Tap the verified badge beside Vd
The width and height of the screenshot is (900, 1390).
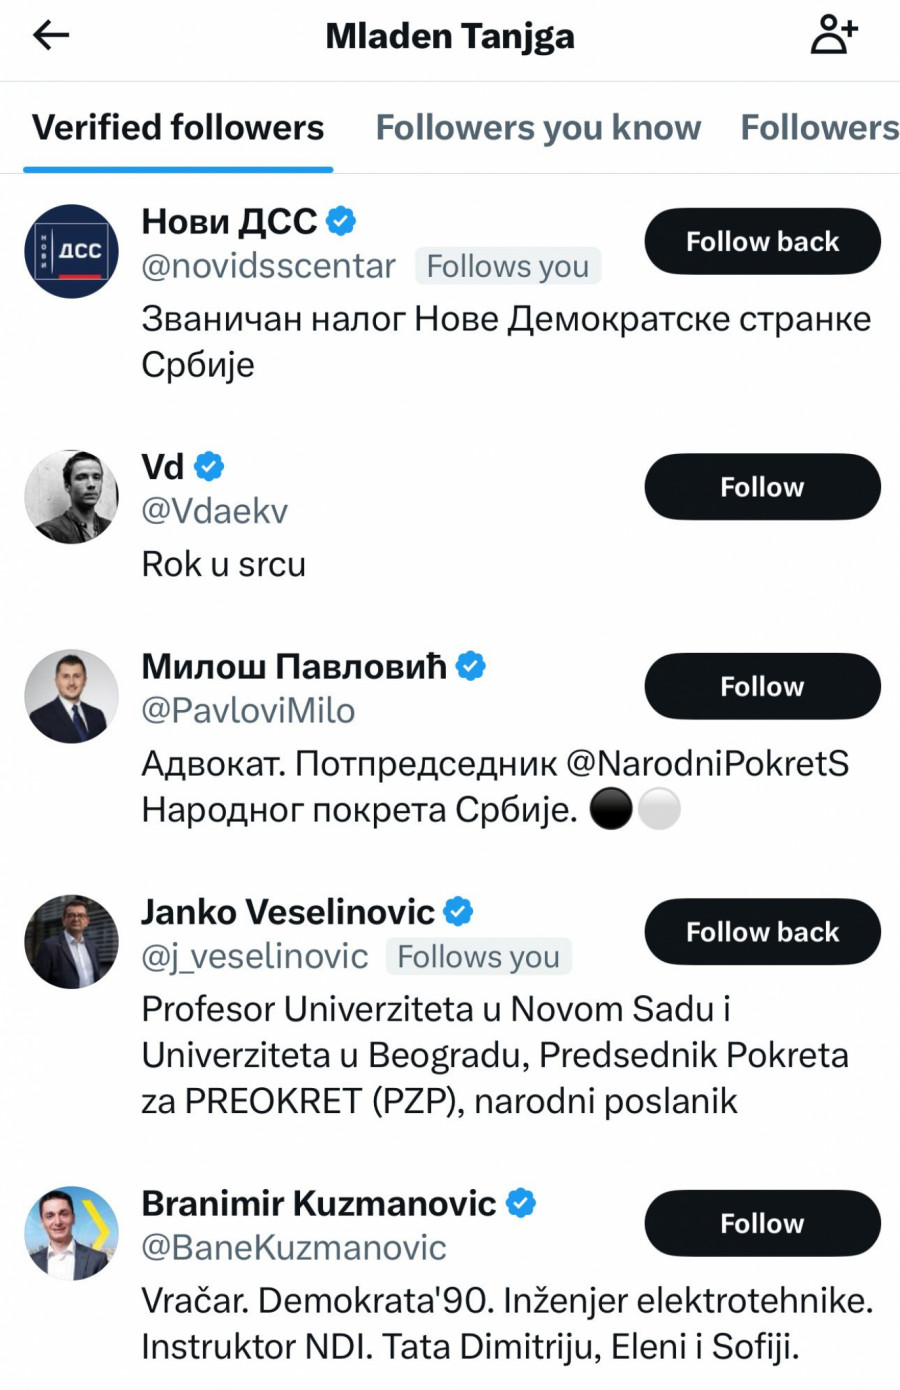209,466
